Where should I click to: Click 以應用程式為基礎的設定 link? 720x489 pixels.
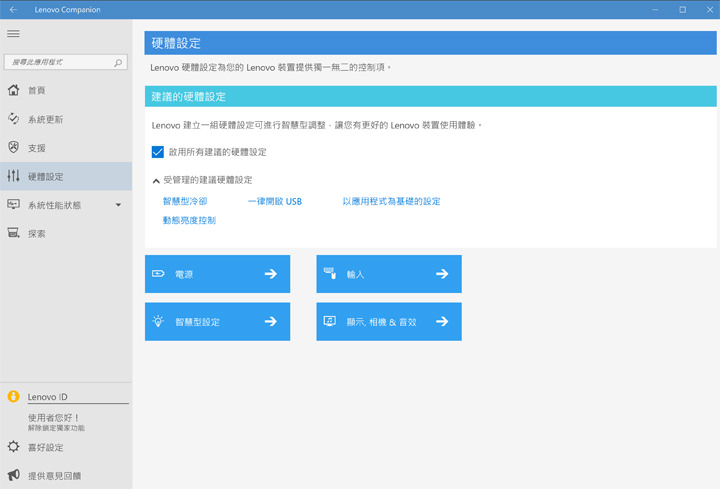[x=391, y=201]
